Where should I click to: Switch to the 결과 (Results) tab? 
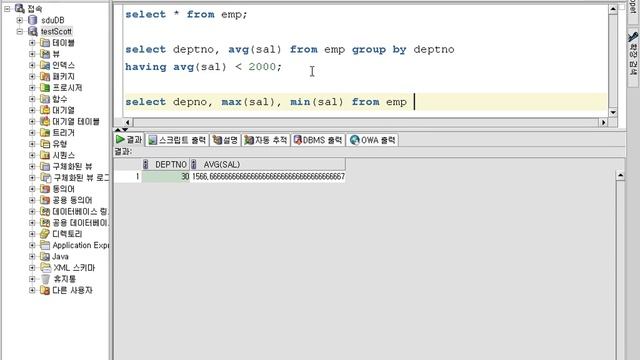129,140
